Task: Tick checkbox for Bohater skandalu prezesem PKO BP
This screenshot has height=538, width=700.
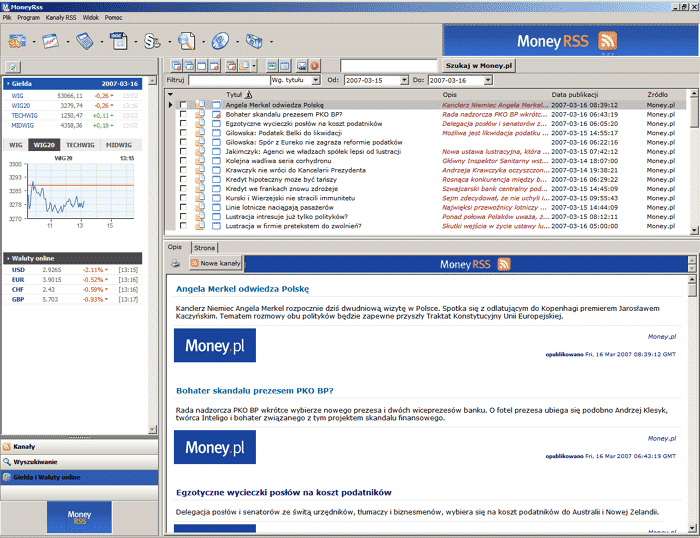Action: (x=183, y=114)
